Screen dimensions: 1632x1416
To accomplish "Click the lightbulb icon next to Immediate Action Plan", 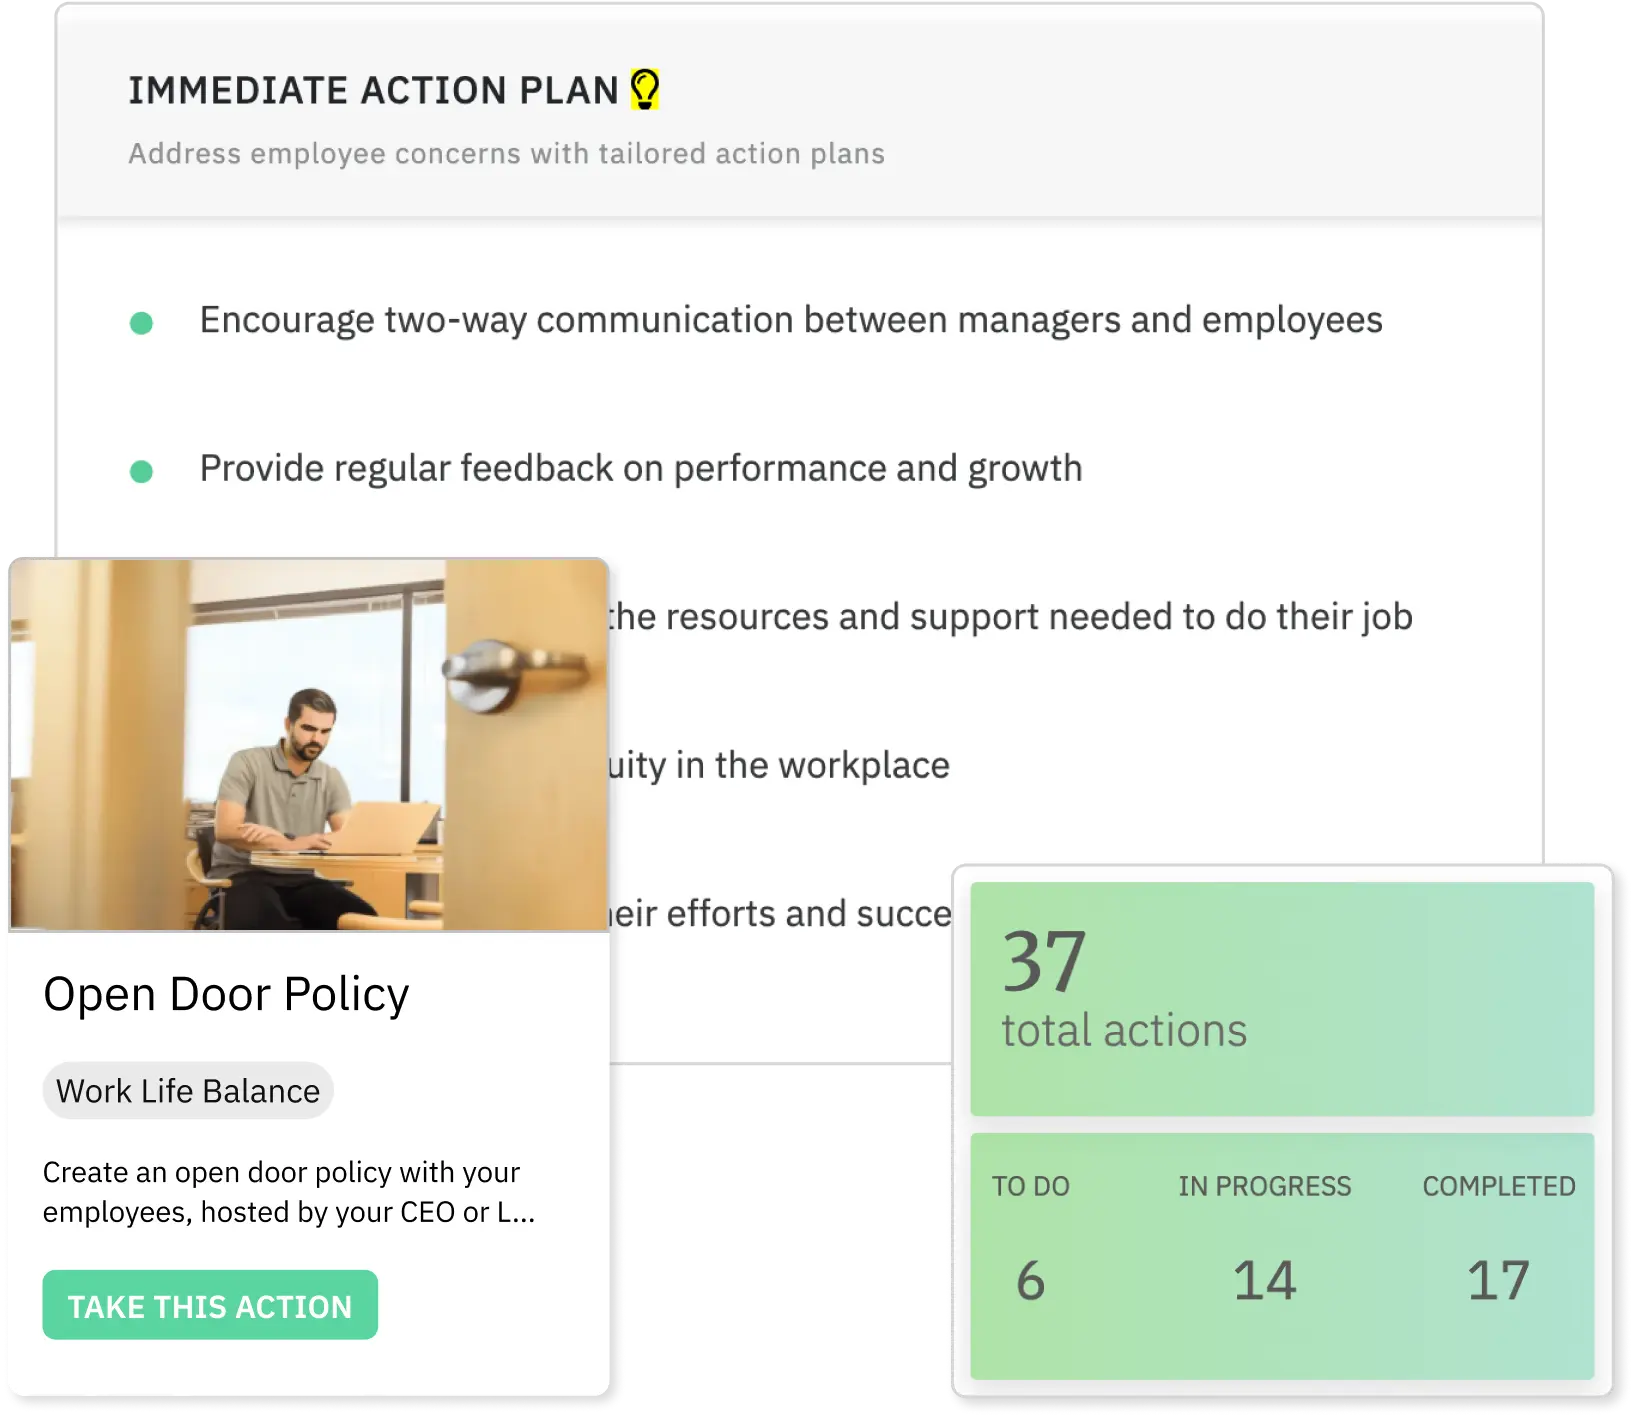I will (x=646, y=90).
